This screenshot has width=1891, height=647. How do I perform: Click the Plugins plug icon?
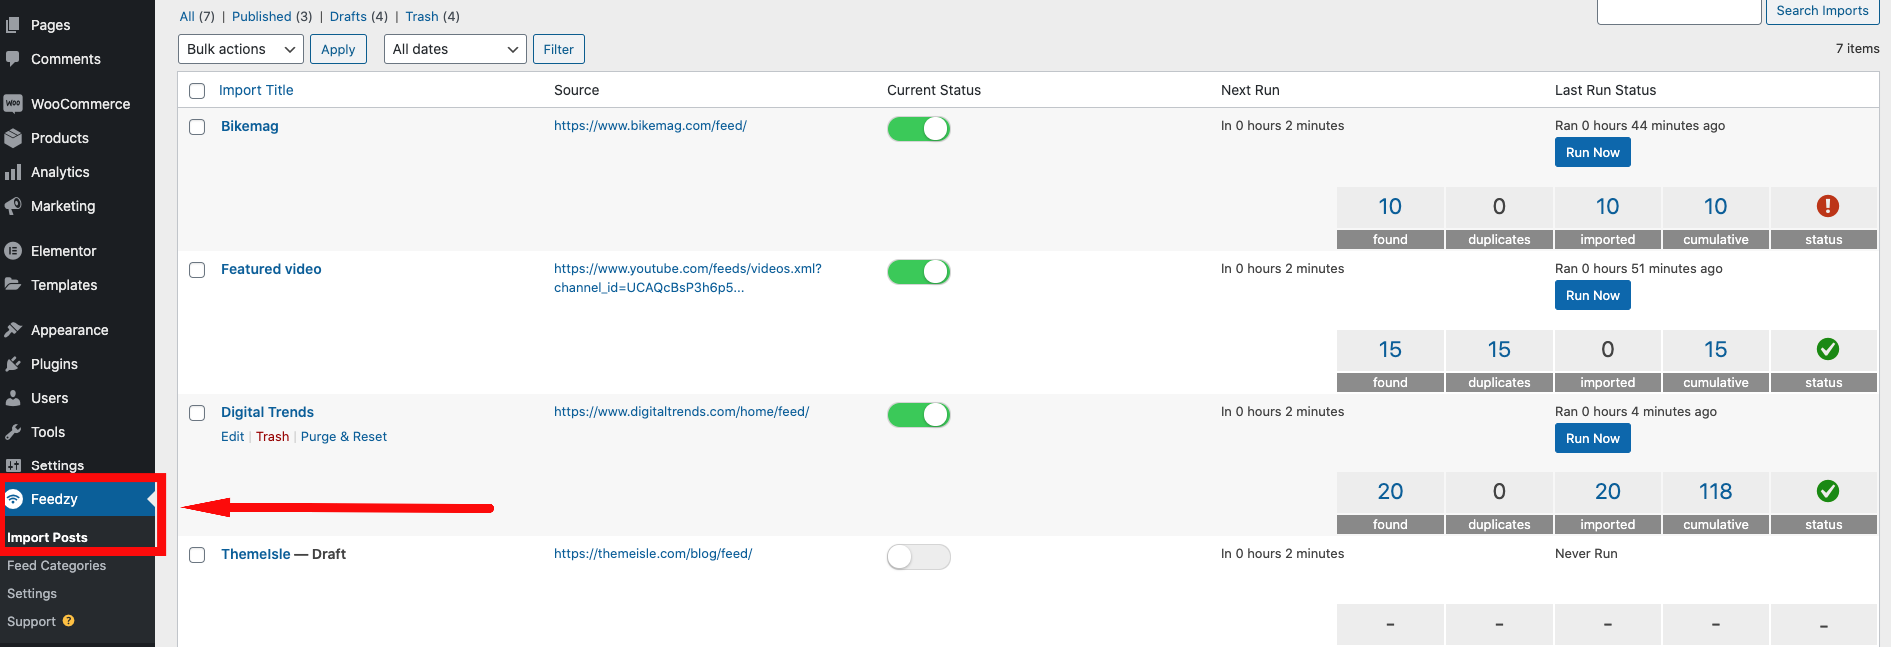(13, 364)
